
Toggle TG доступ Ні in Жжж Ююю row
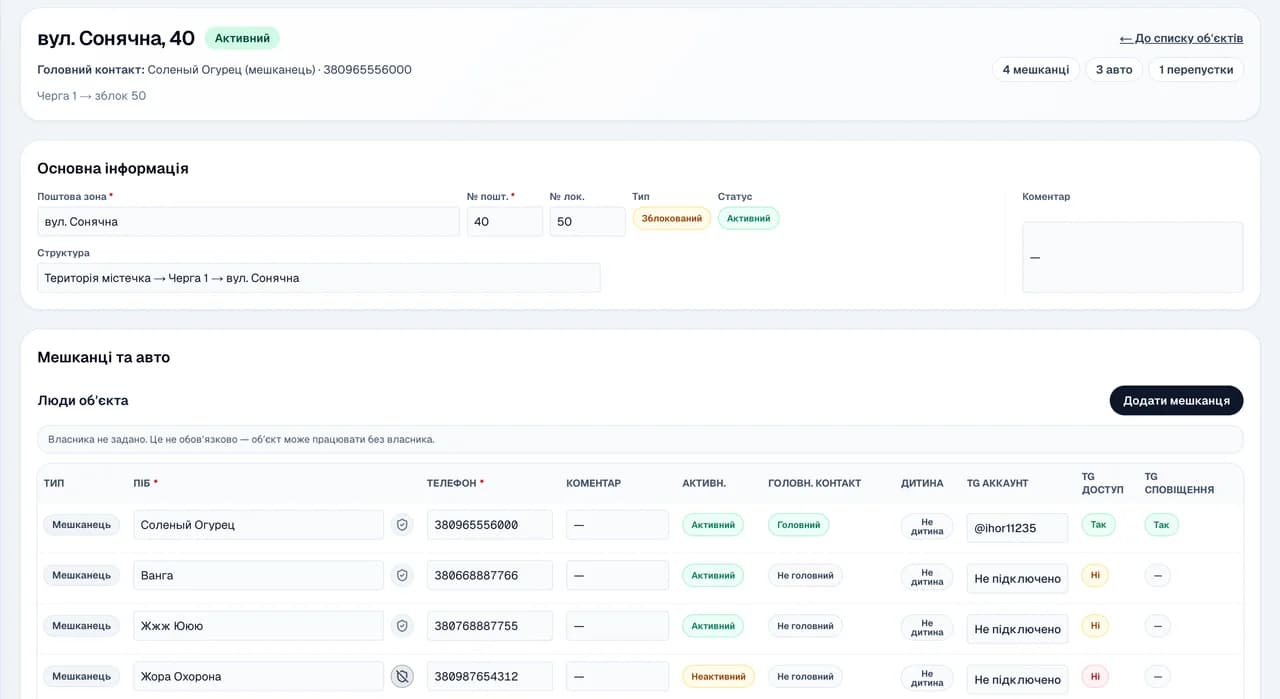(x=1095, y=626)
